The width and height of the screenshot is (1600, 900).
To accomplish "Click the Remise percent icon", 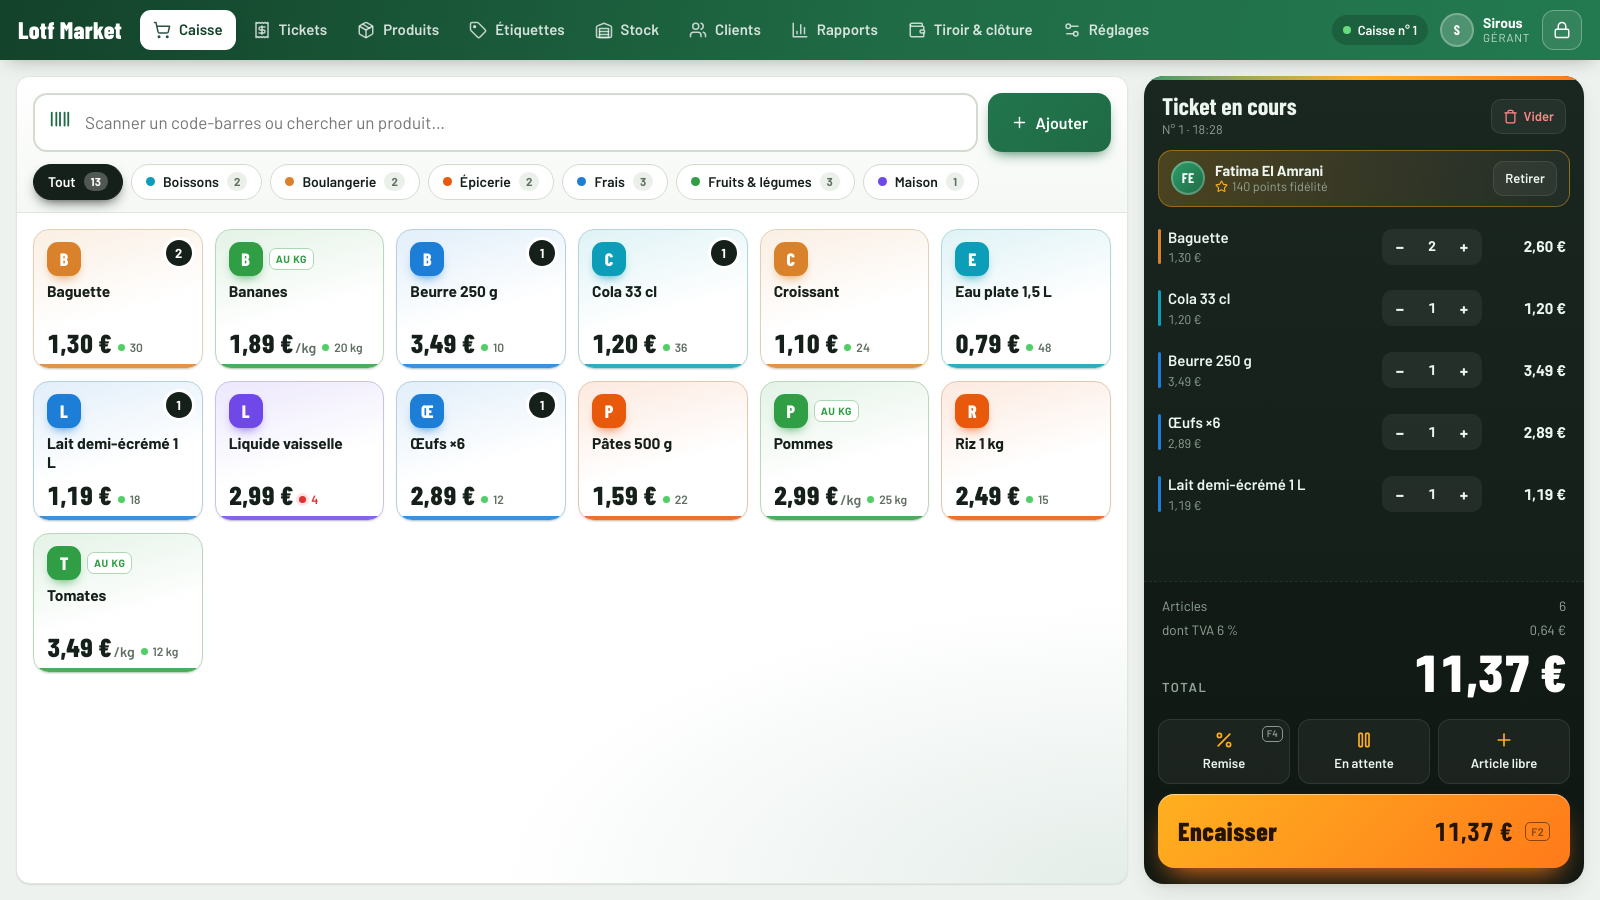I will pos(1223,740).
